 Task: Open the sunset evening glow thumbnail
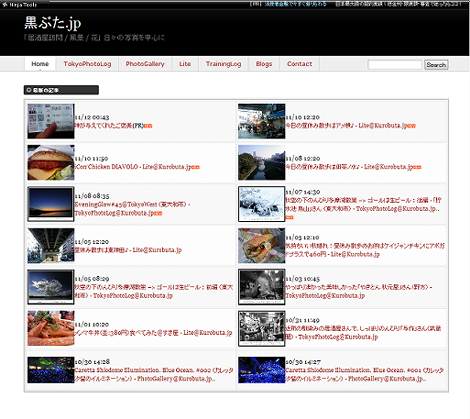[51, 204]
